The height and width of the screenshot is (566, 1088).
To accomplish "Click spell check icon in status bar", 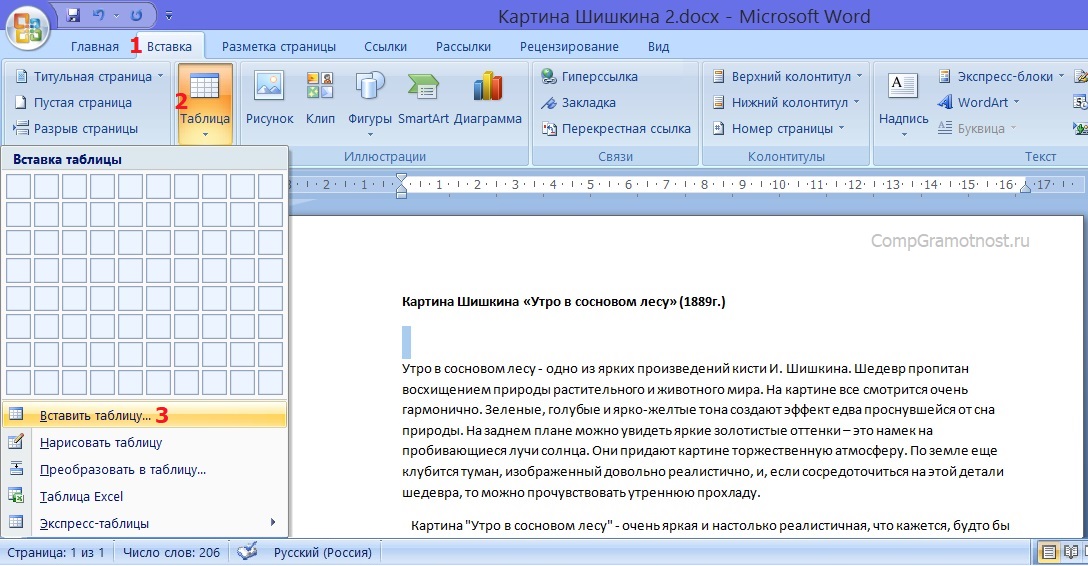I will coord(246,551).
